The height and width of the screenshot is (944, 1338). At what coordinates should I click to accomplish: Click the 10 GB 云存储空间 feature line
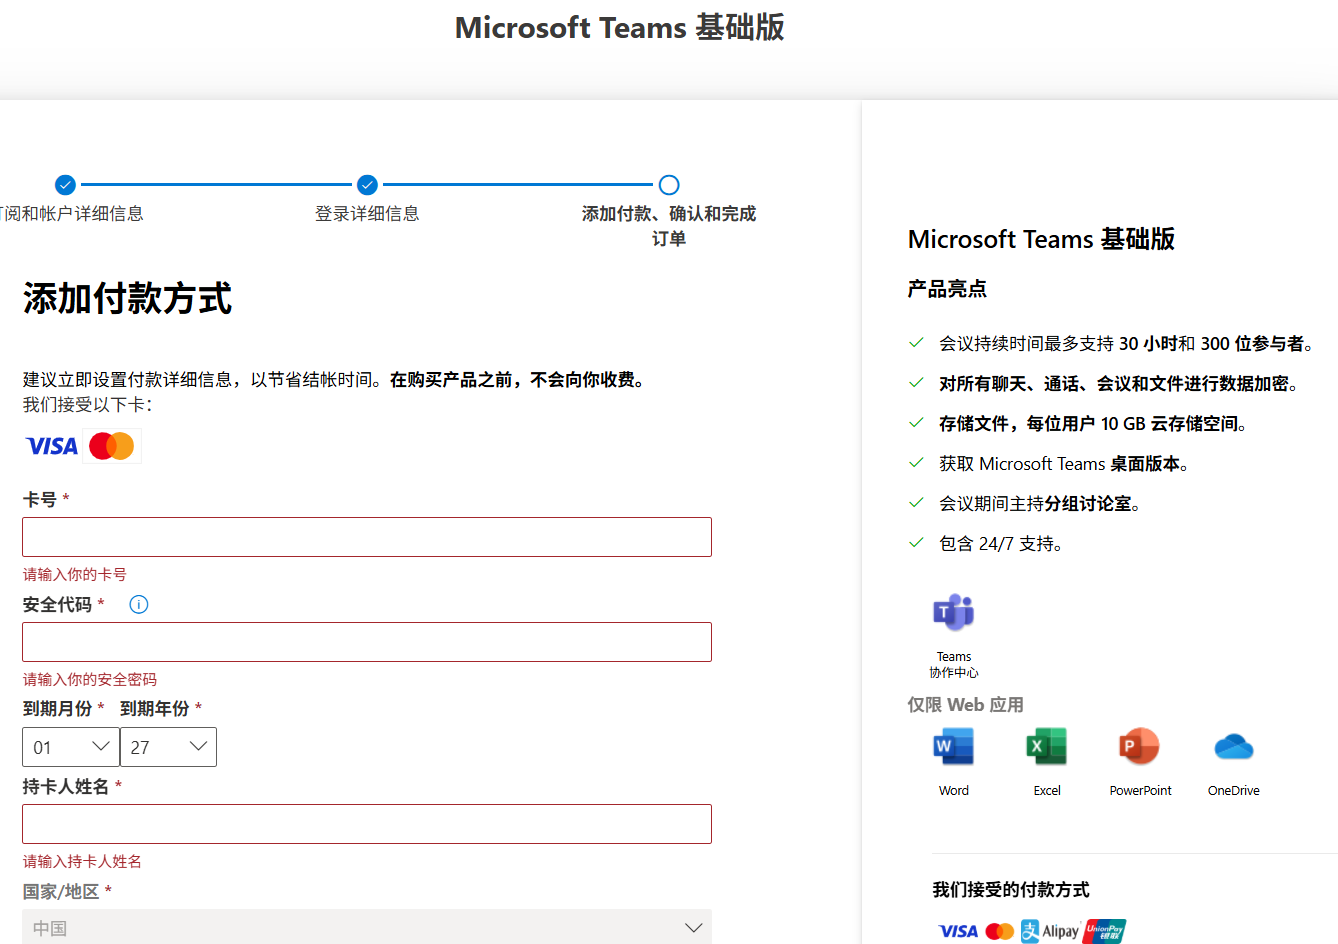(x=1093, y=424)
